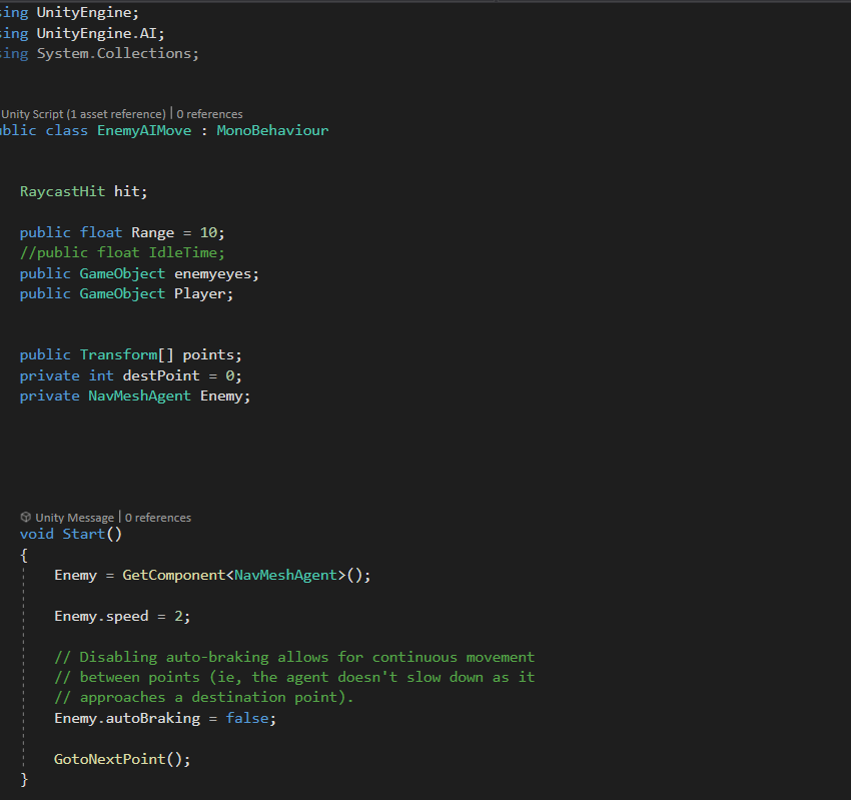The image size is (851, 800).
Task: Click Enemy.speed assignment
Action: click(x=122, y=616)
